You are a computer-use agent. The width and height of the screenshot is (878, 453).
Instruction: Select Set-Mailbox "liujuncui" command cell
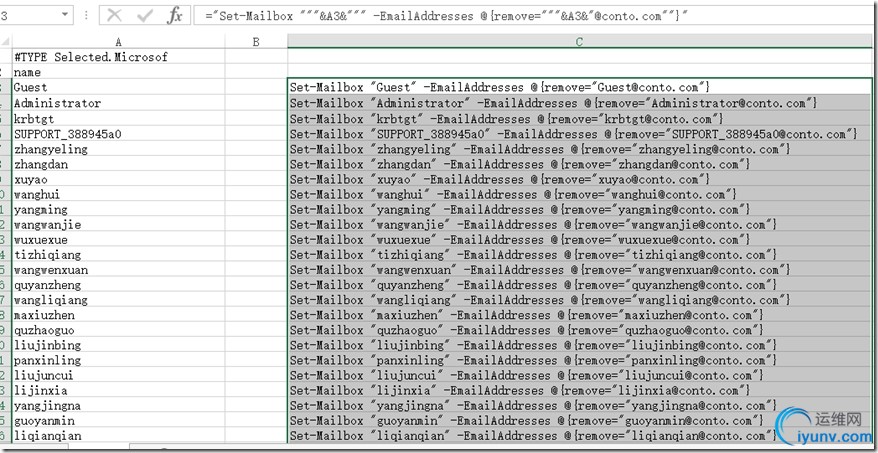580,375
